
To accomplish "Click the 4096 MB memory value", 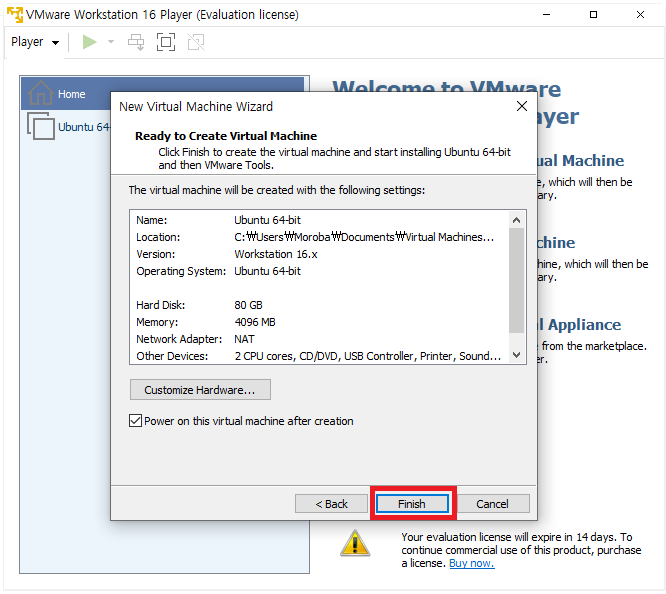I will (255, 322).
